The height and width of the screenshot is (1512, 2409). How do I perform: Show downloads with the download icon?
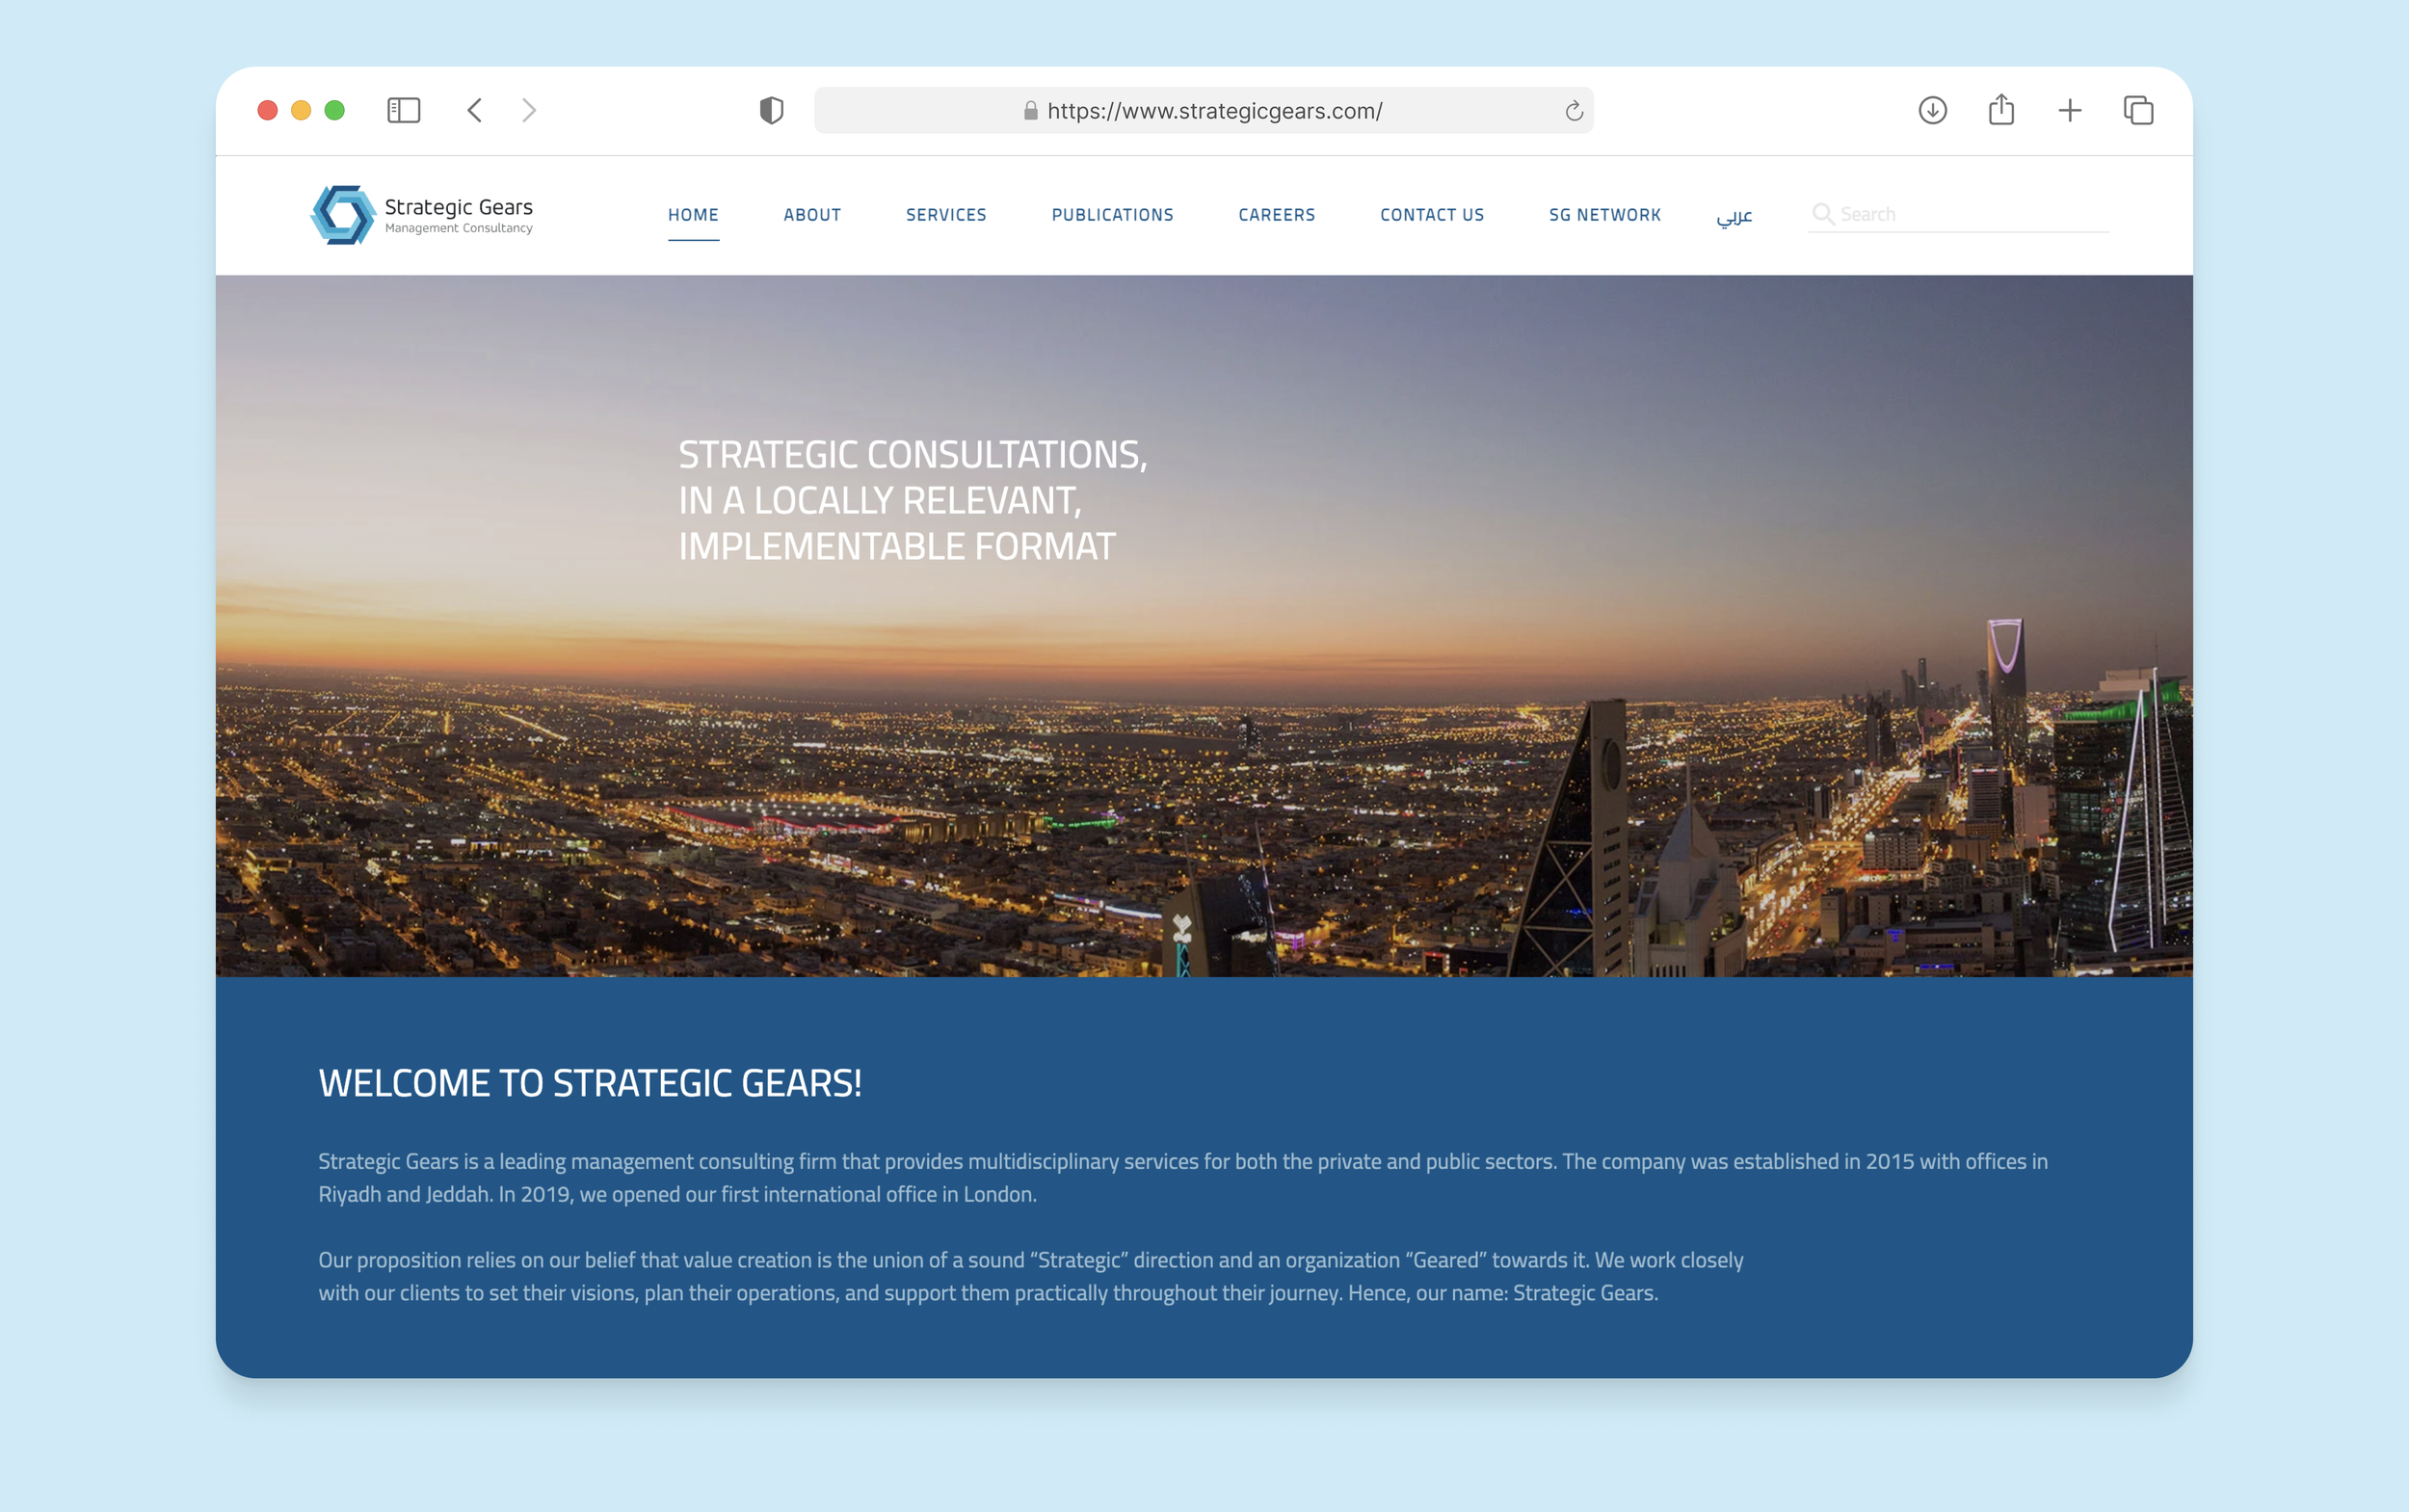coord(1932,110)
